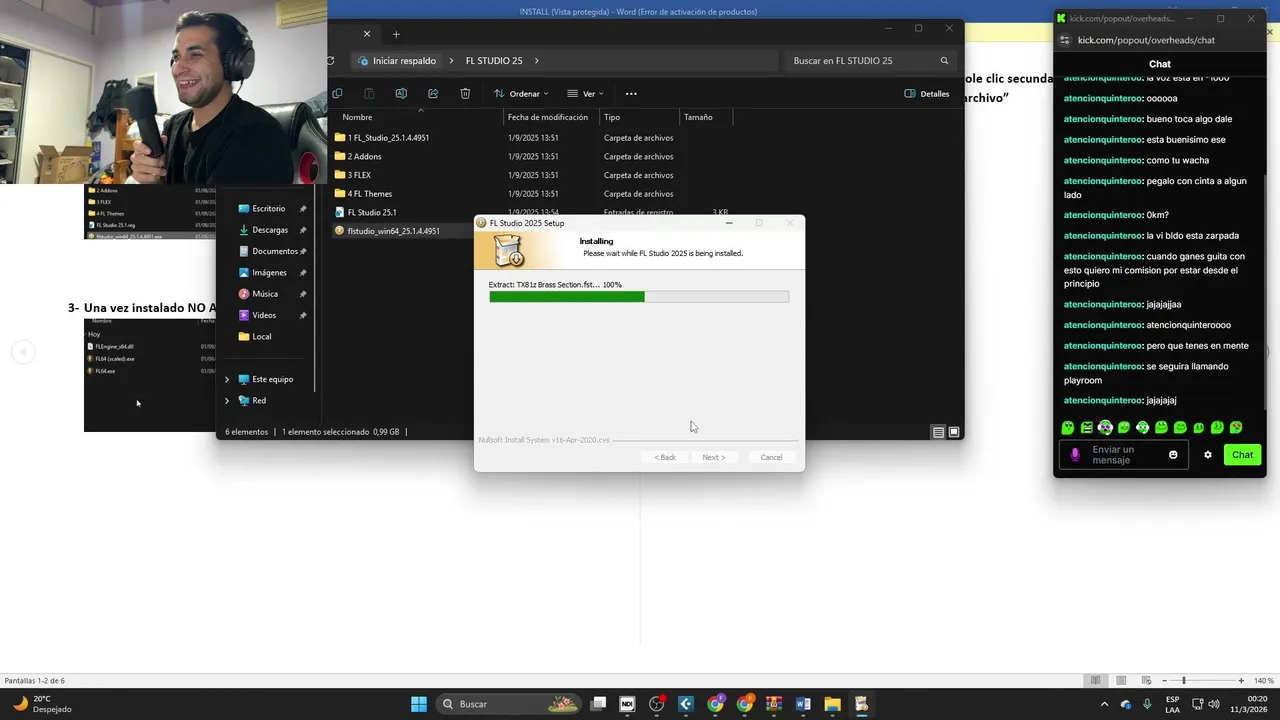Pick the last green emote in row
This screenshot has width=1280, height=720.
point(1236,427)
